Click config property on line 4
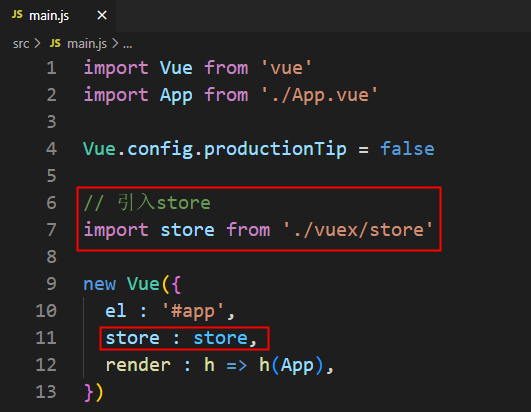This screenshot has width=531, height=412. click(x=160, y=149)
